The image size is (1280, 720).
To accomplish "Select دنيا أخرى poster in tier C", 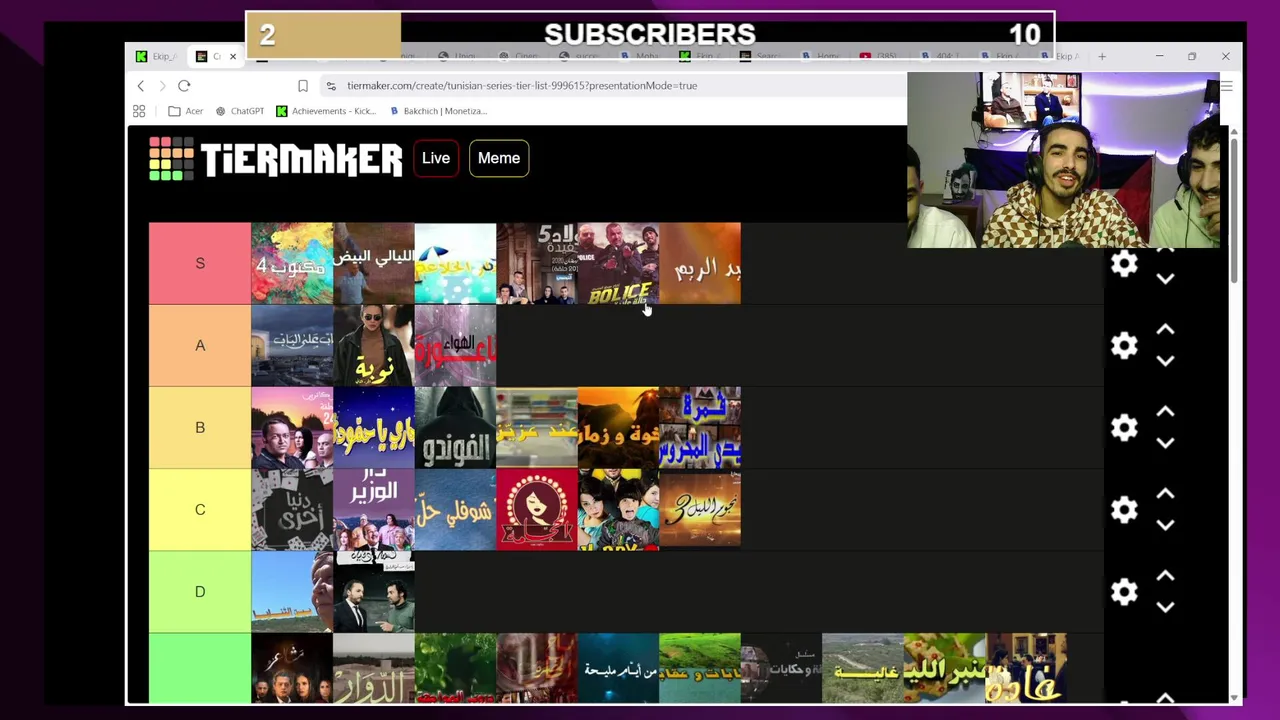I will 292,510.
